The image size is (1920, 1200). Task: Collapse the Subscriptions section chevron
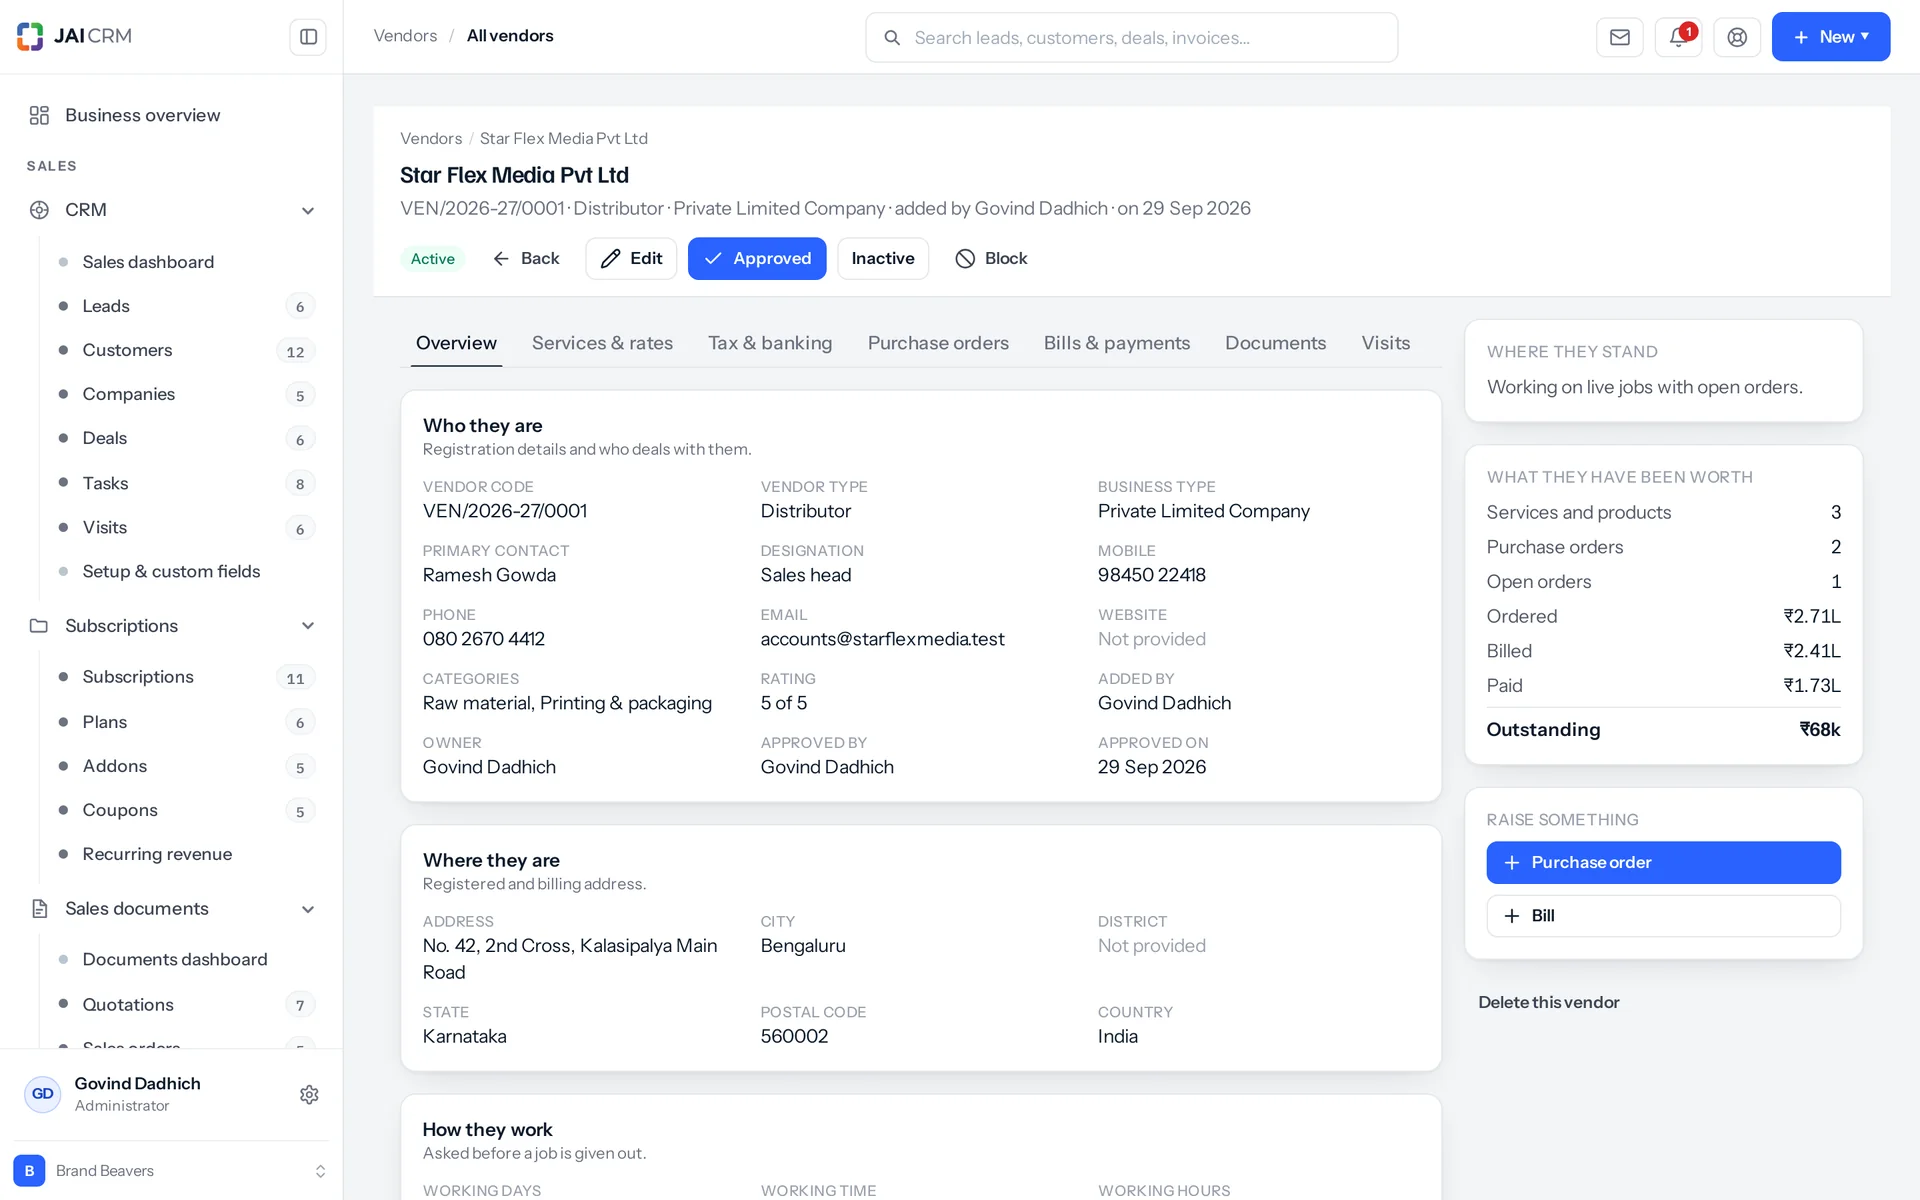[308, 626]
